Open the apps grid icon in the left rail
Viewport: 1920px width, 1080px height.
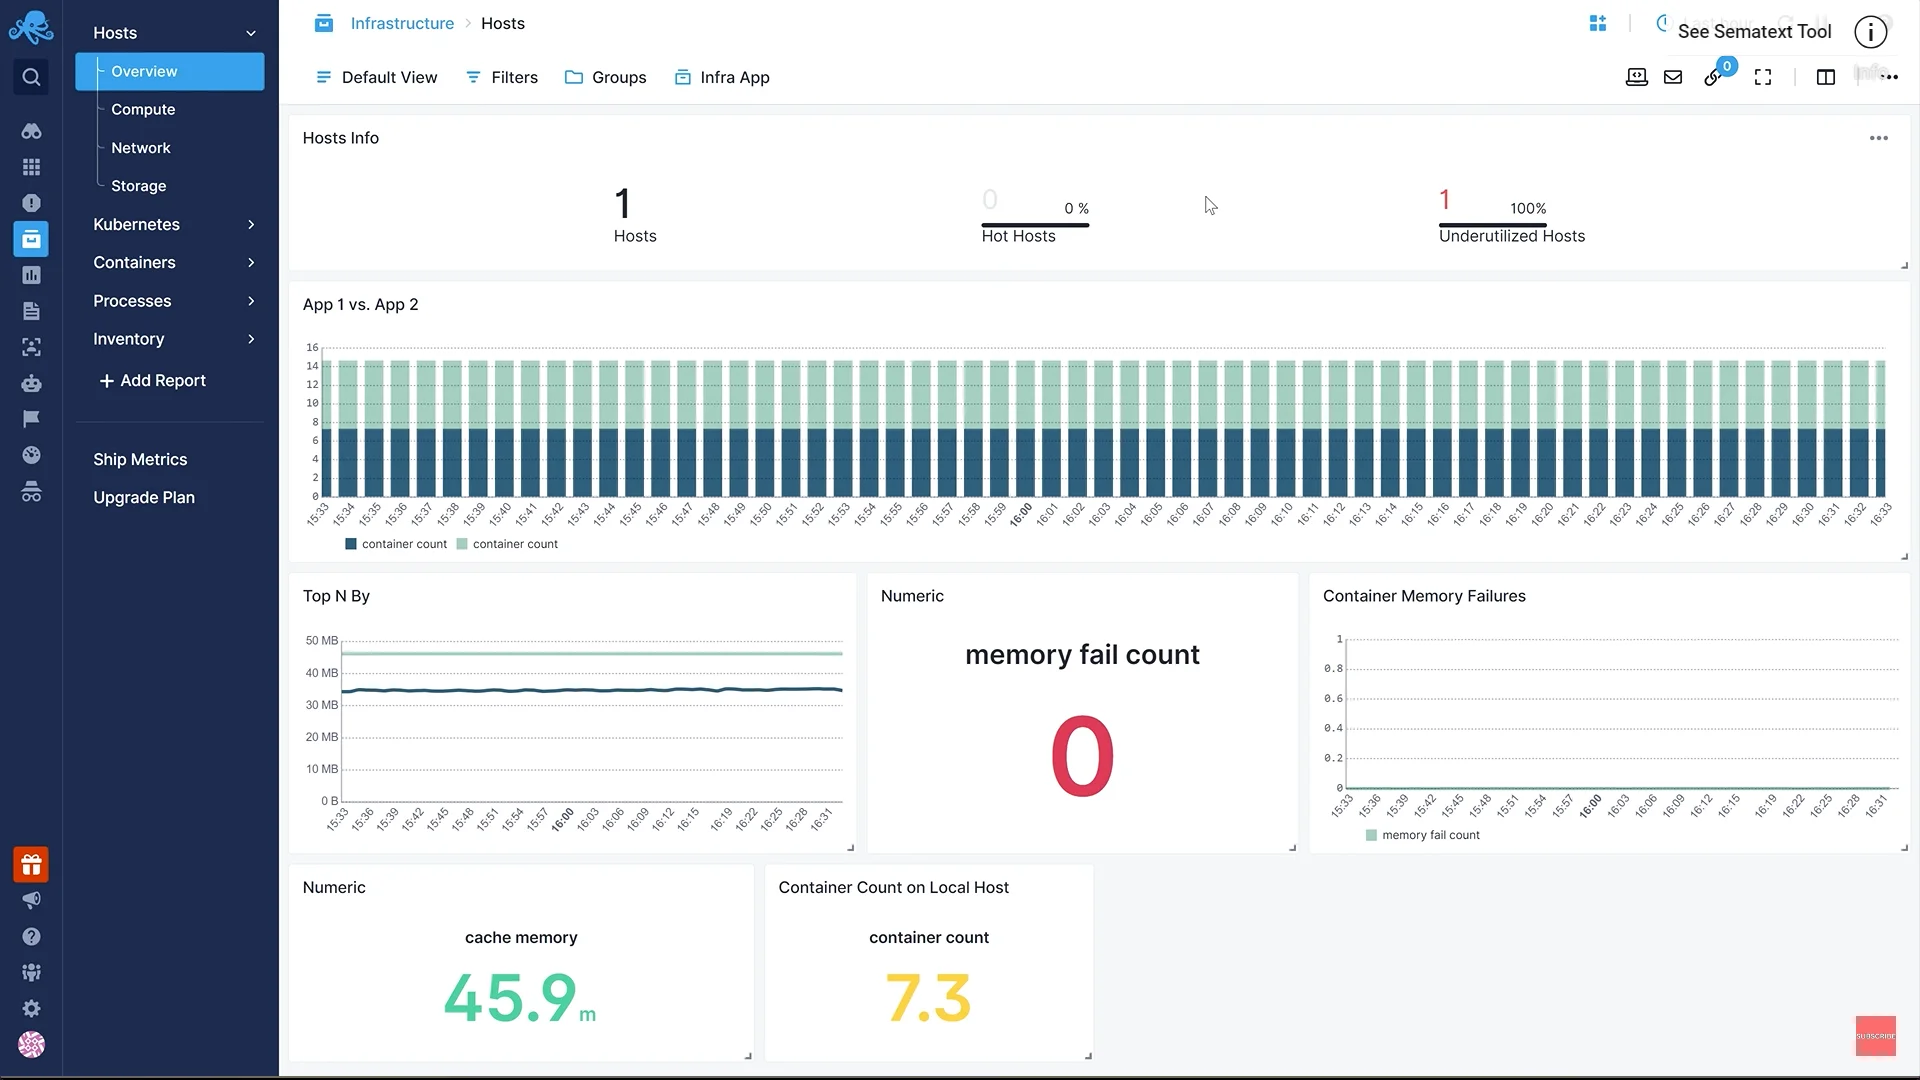click(x=31, y=167)
